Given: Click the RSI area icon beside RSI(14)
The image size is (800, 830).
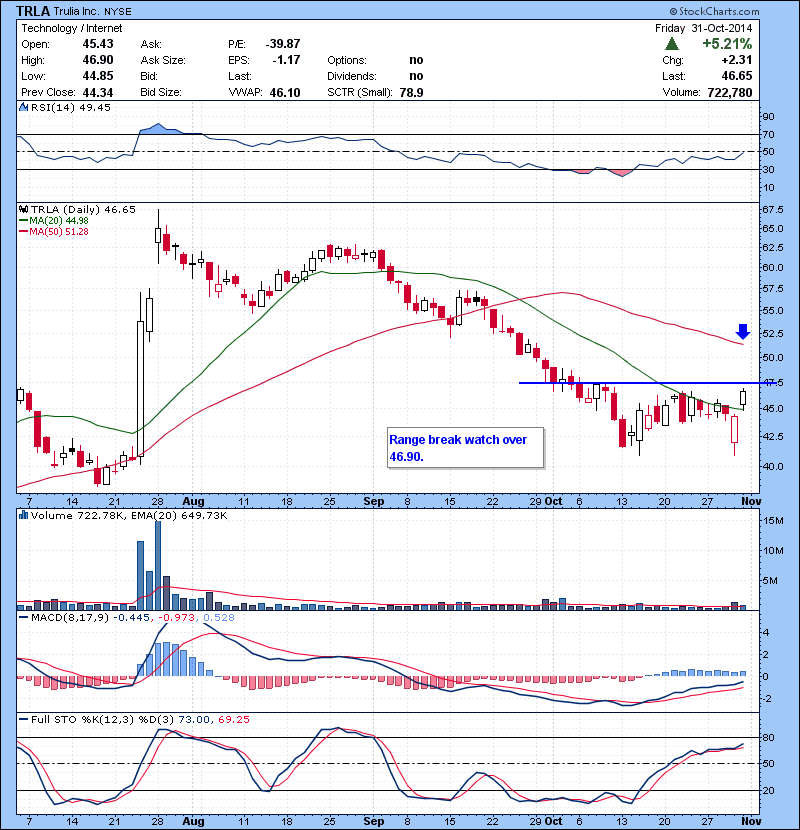Looking at the screenshot, I should click(23, 107).
